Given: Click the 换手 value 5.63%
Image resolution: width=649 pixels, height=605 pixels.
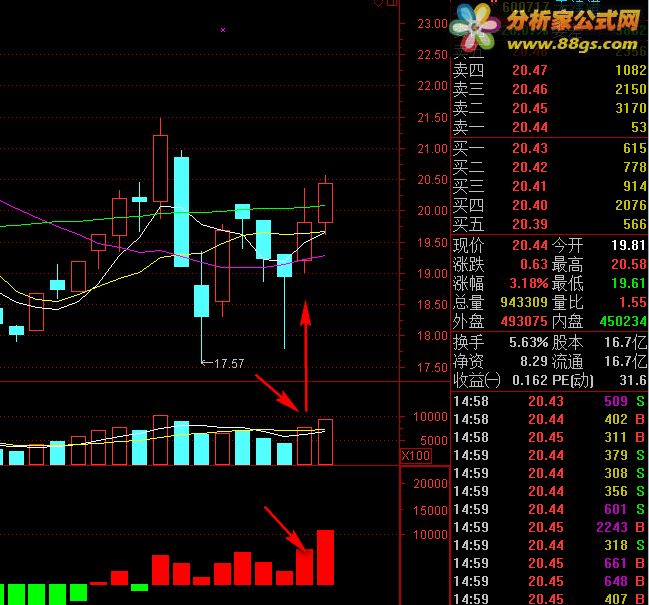Looking at the screenshot, I should 529,342.
